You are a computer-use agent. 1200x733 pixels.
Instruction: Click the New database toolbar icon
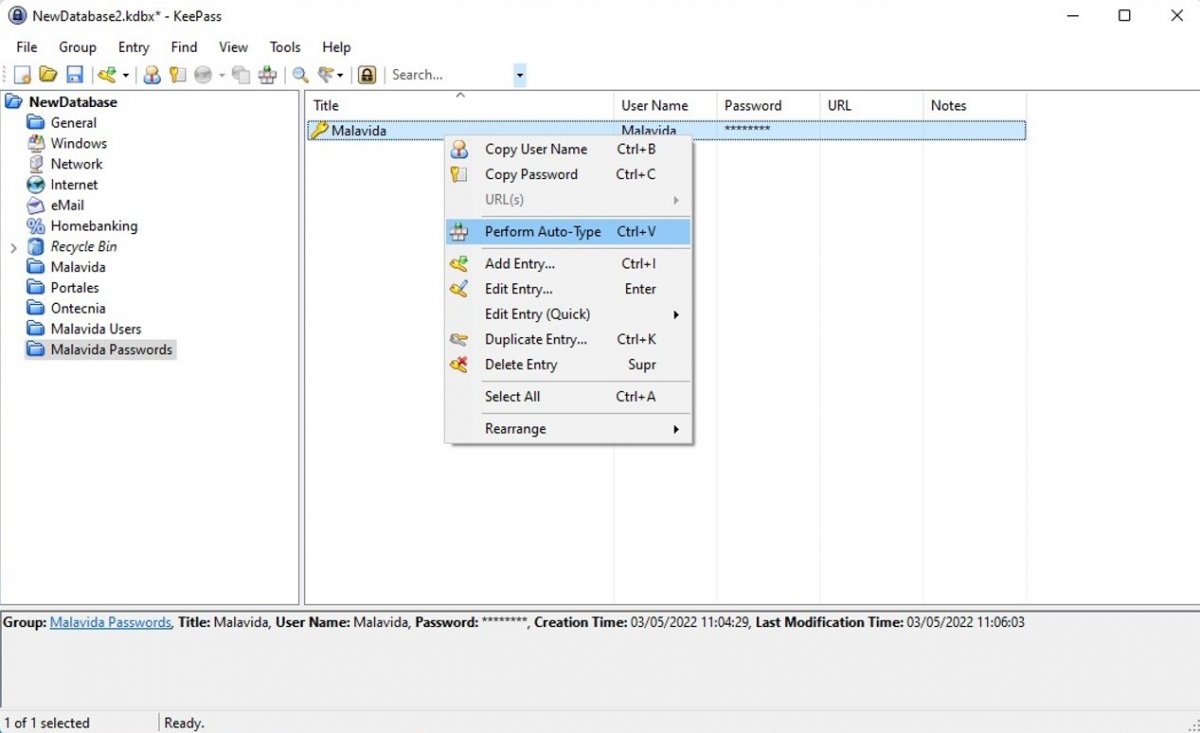pyautogui.click(x=22, y=75)
